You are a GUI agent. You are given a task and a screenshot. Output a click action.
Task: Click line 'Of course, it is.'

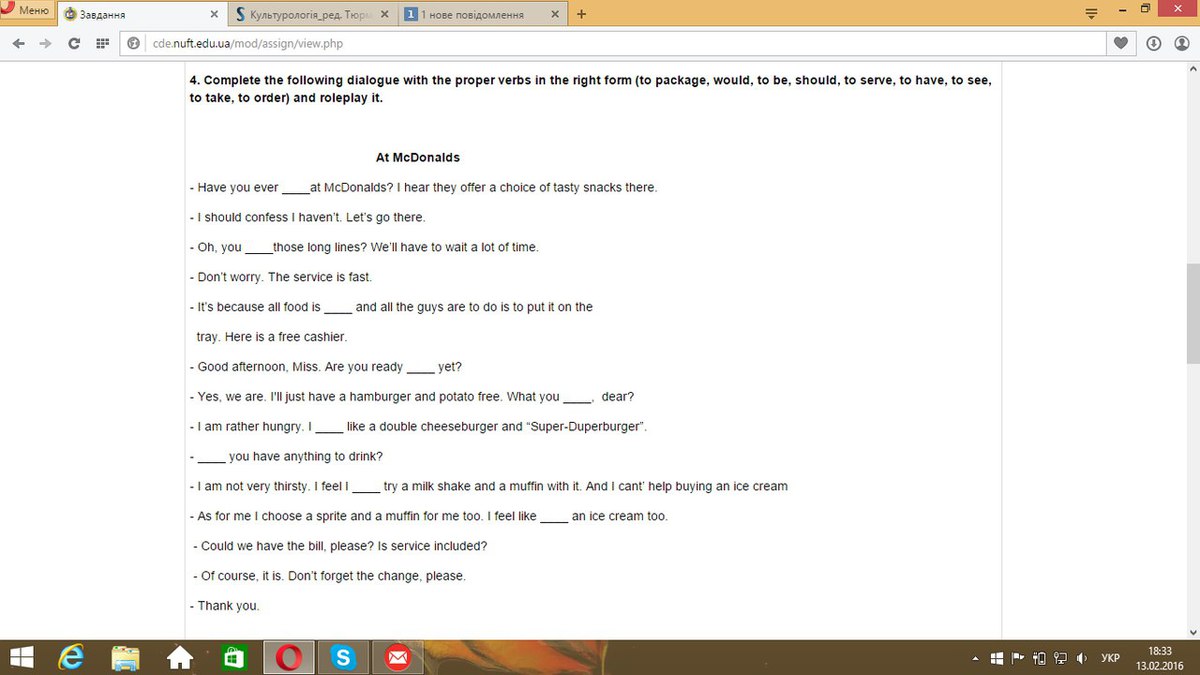click(x=329, y=576)
